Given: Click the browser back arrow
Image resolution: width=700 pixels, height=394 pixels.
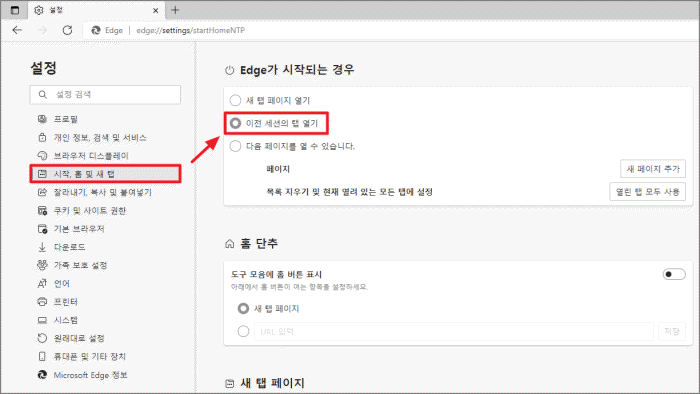Looking at the screenshot, I should pos(17,30).
